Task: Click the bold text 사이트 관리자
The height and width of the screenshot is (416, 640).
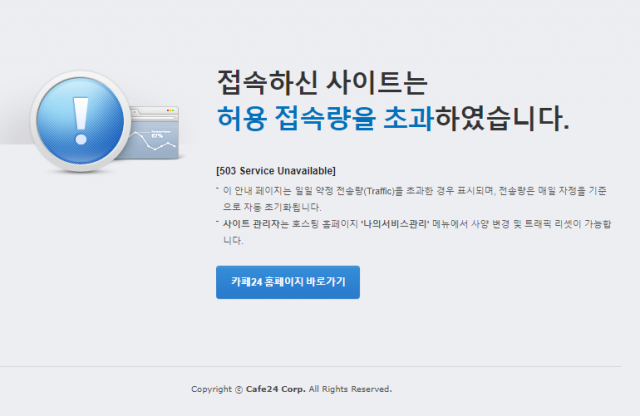Action: (251, 224)
